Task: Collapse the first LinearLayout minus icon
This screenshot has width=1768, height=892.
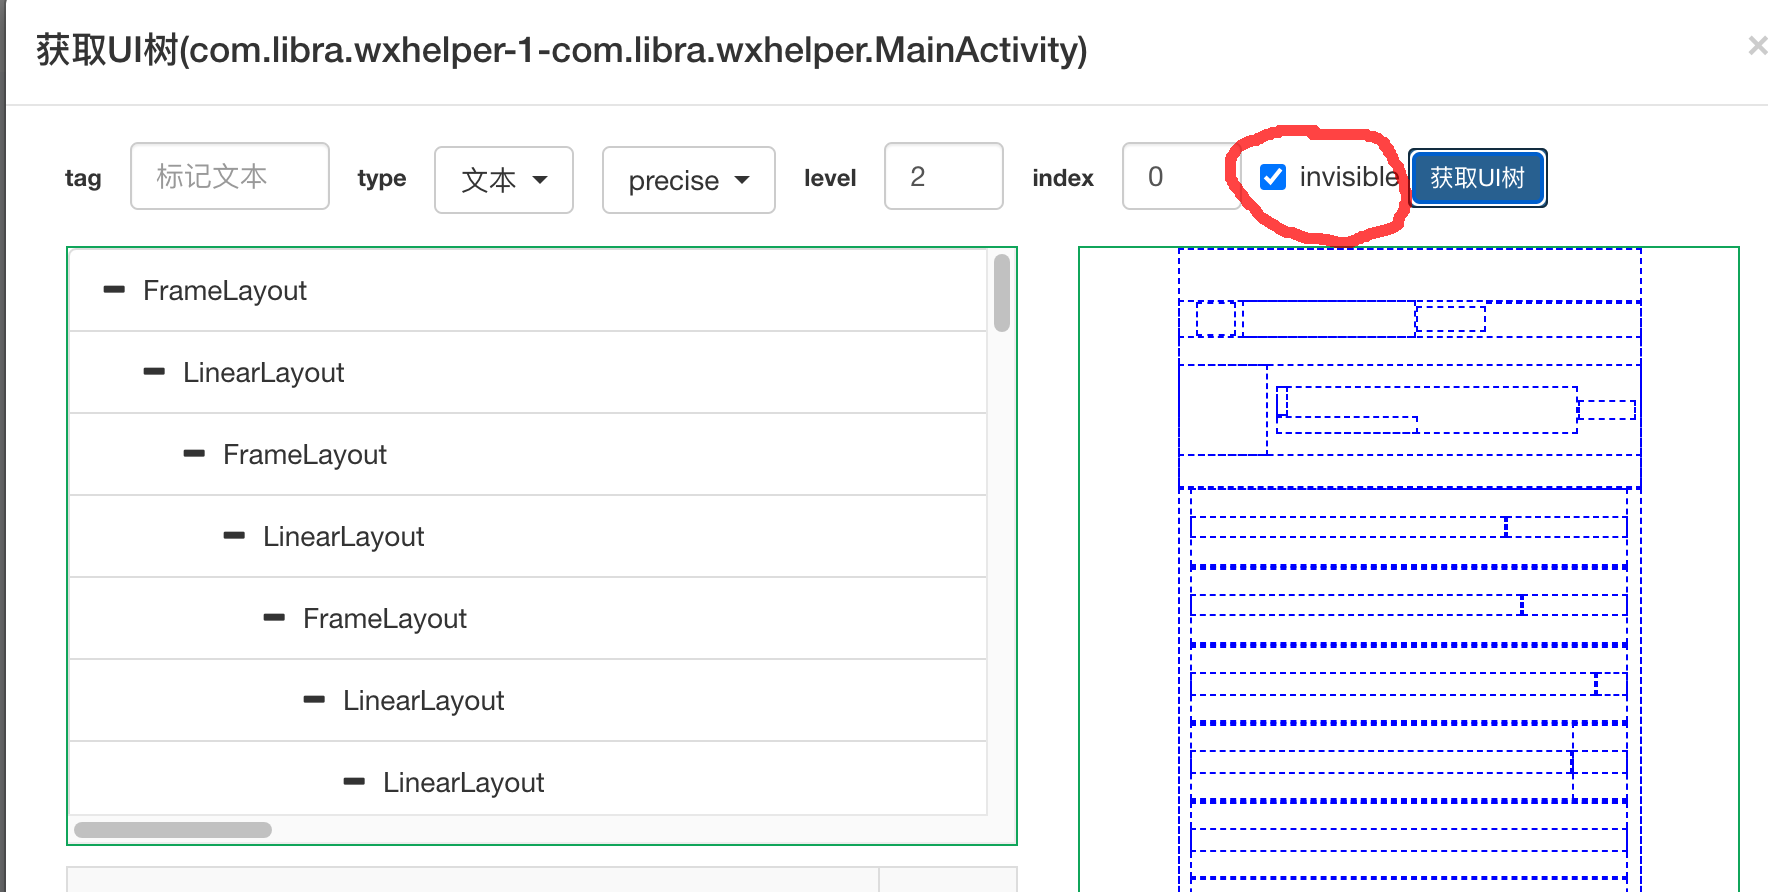Action: click(154, 372)
